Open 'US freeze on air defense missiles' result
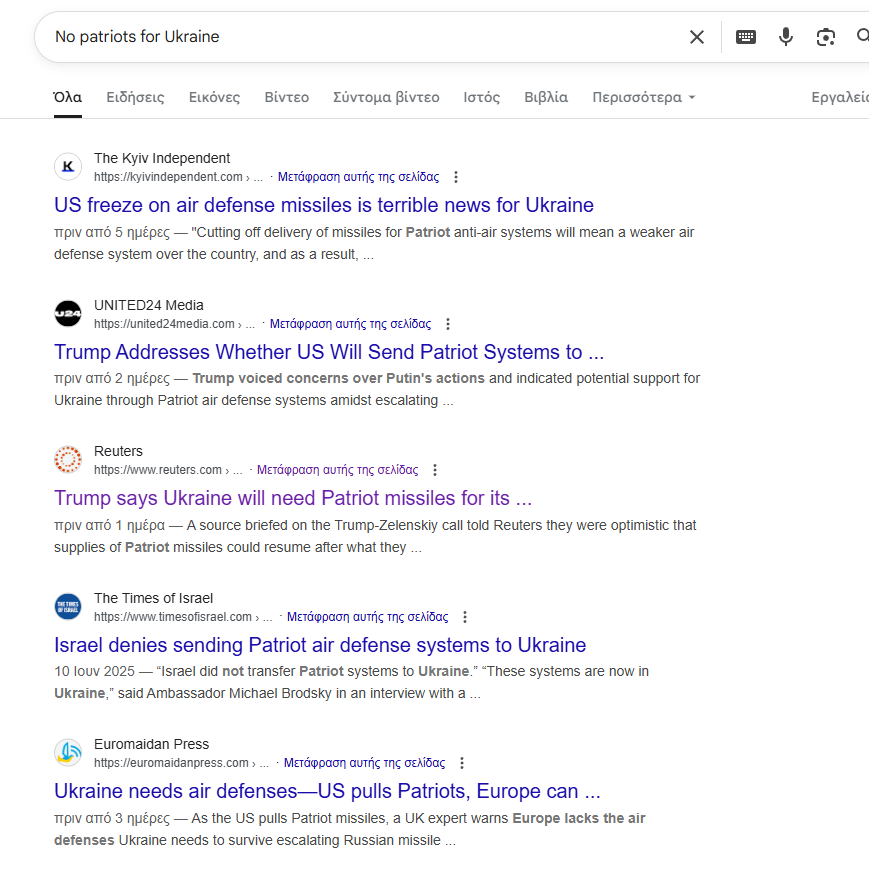Viewport: 869px width, 875px height. (324, 205)
